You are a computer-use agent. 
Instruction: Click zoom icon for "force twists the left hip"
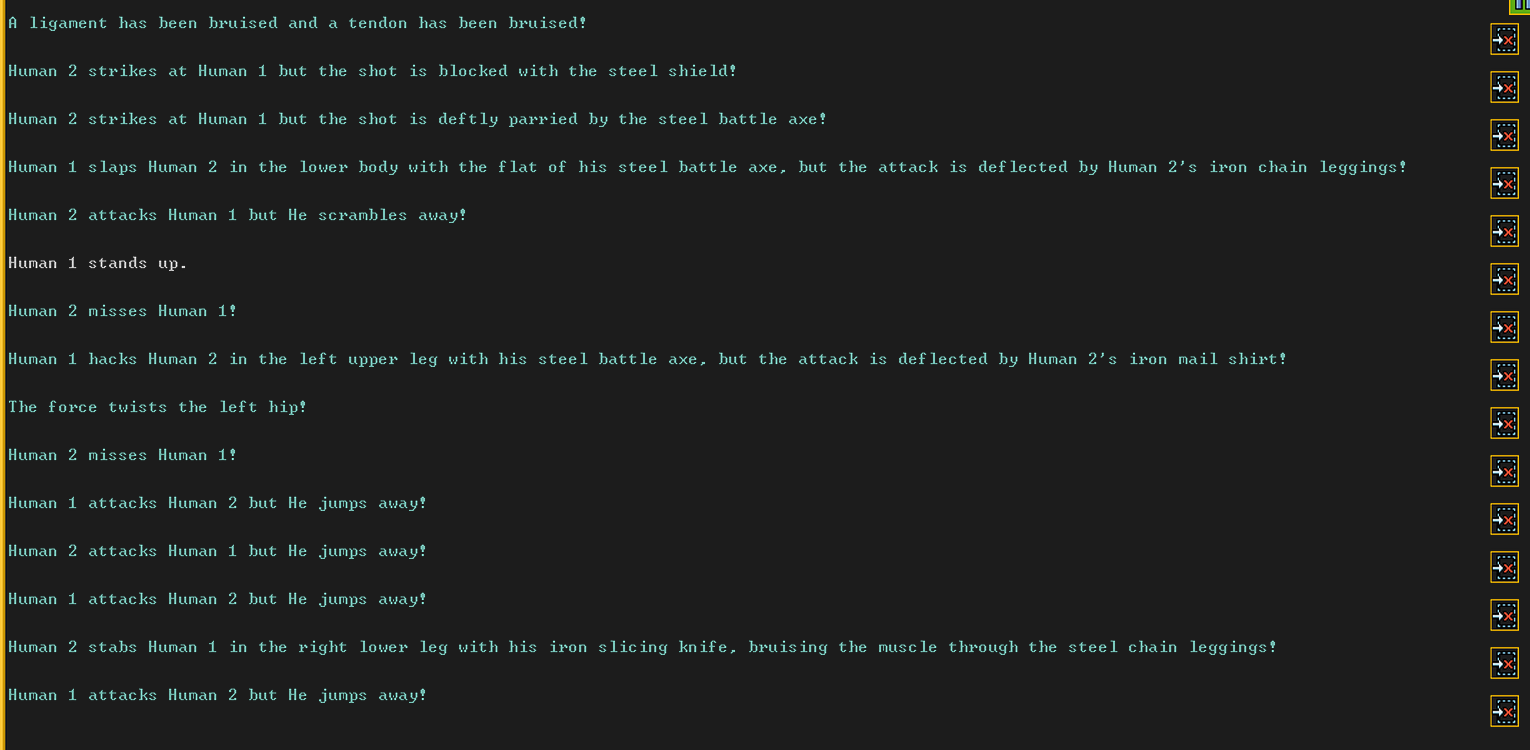click(1504, 424)
